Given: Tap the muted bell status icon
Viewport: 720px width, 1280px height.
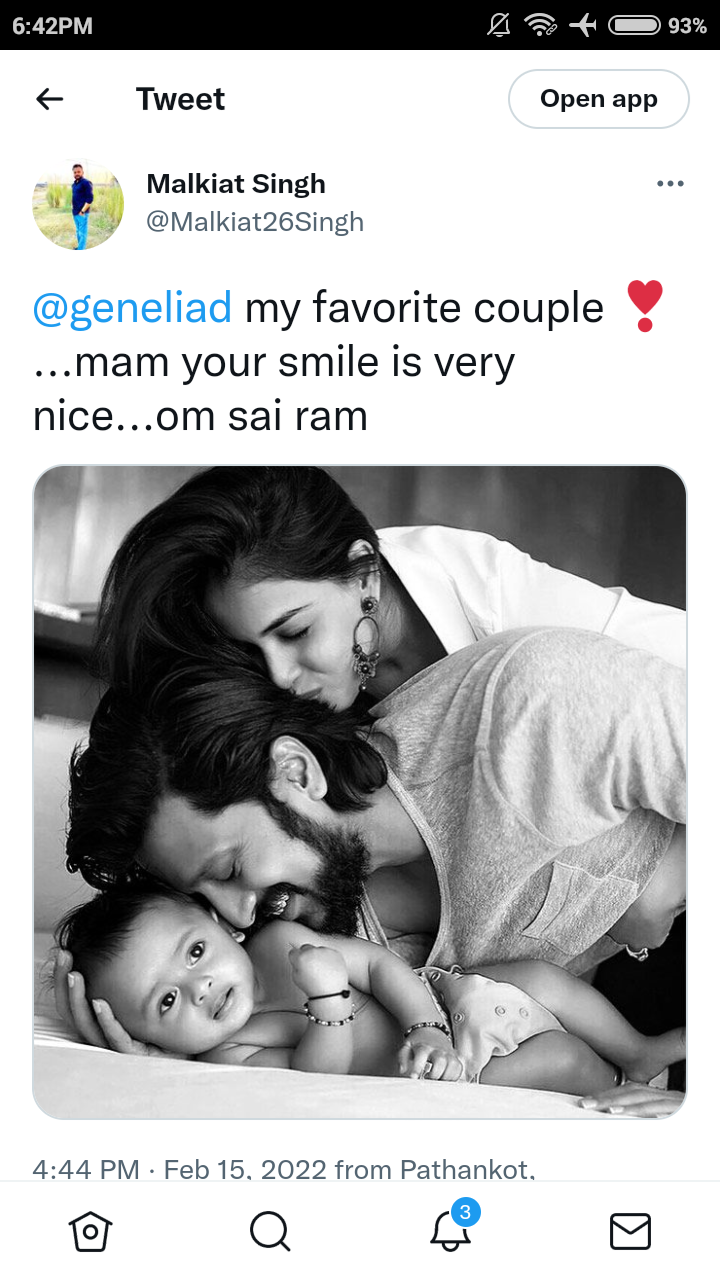Looking at the screenshot, I should click(498, 26).
